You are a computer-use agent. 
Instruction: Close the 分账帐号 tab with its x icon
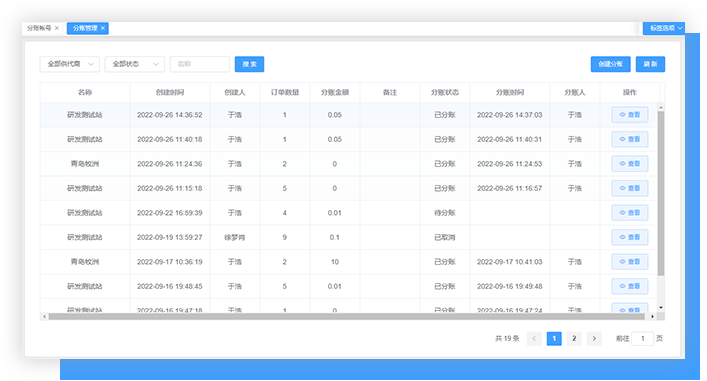point(57,28)
